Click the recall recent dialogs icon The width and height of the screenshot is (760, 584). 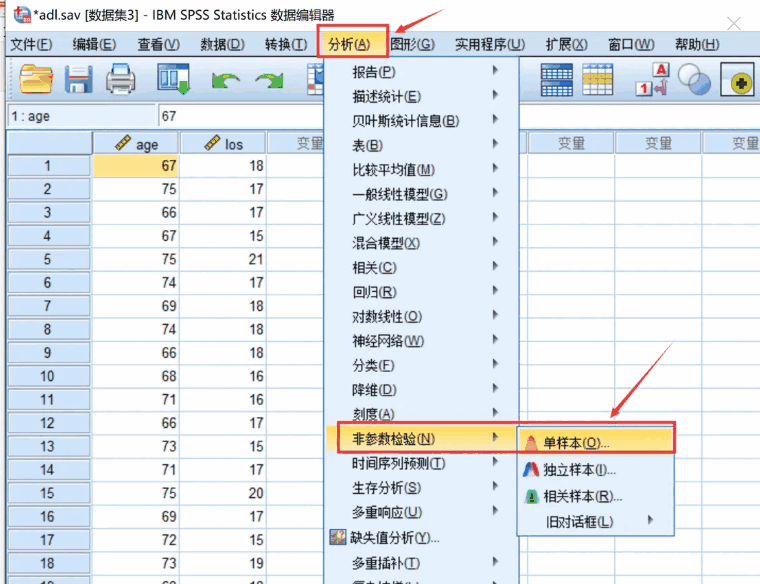click(x=174, y=78)
